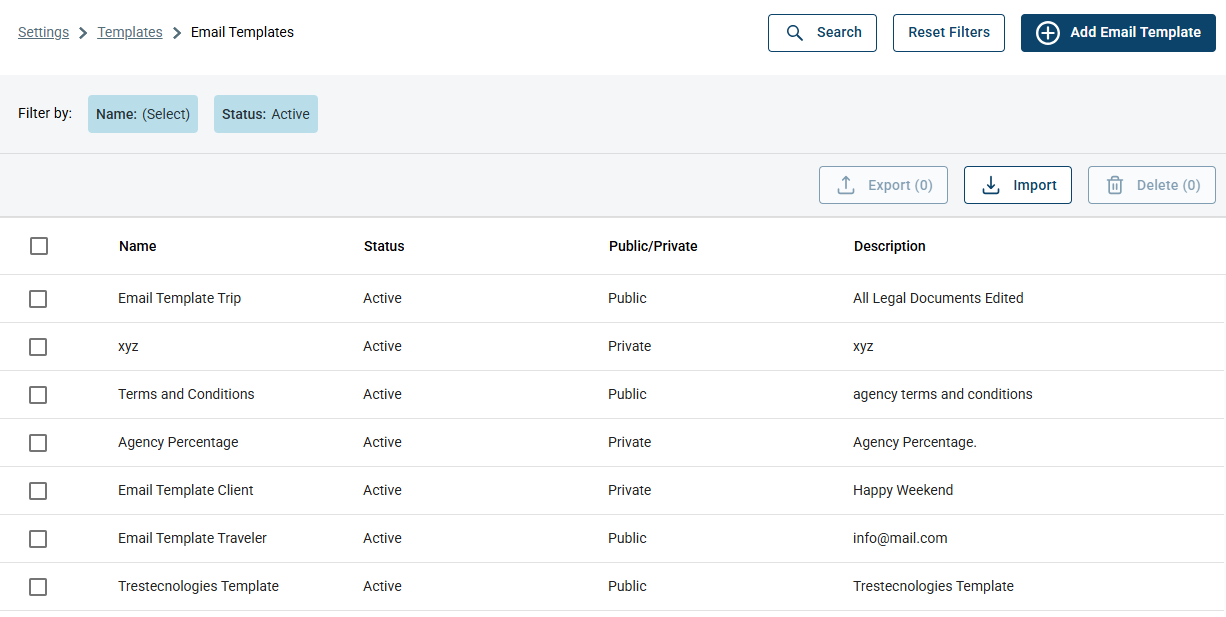The height and width of the screenshot is (617, 1226).
Task: Click 'agency terms and conditions' description
Action: coord(943,394)
